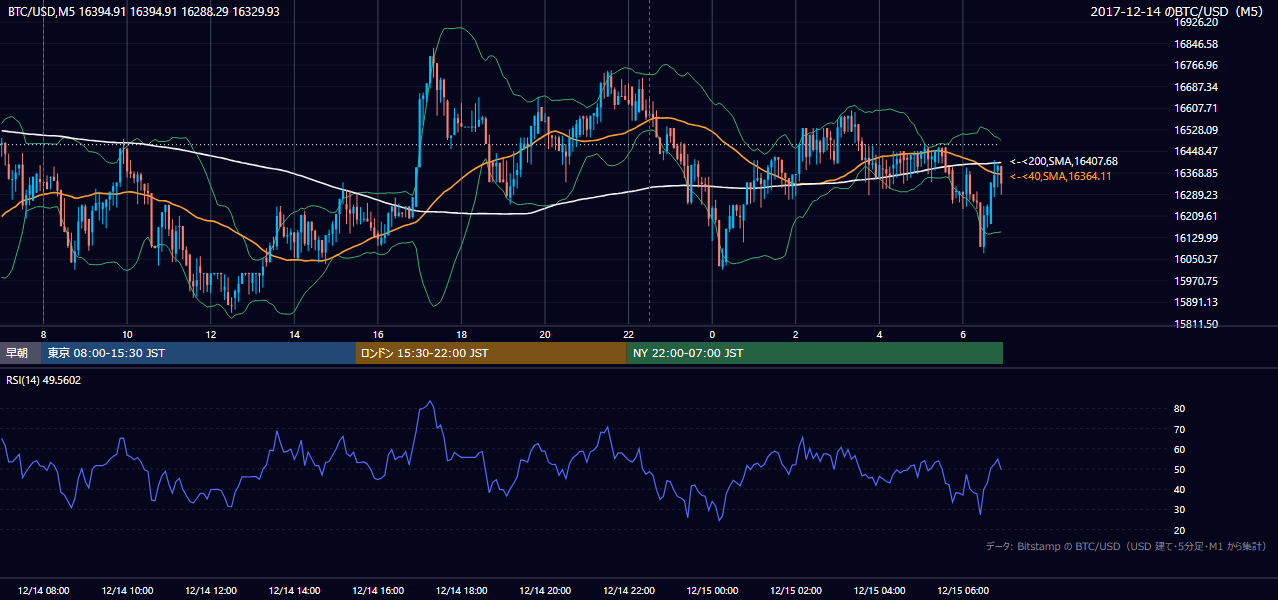The width and height of the screenshot is (1278, 600).
Task: Select the 東京 08:00-15:30 JST session bar
Action: [198, 353]
